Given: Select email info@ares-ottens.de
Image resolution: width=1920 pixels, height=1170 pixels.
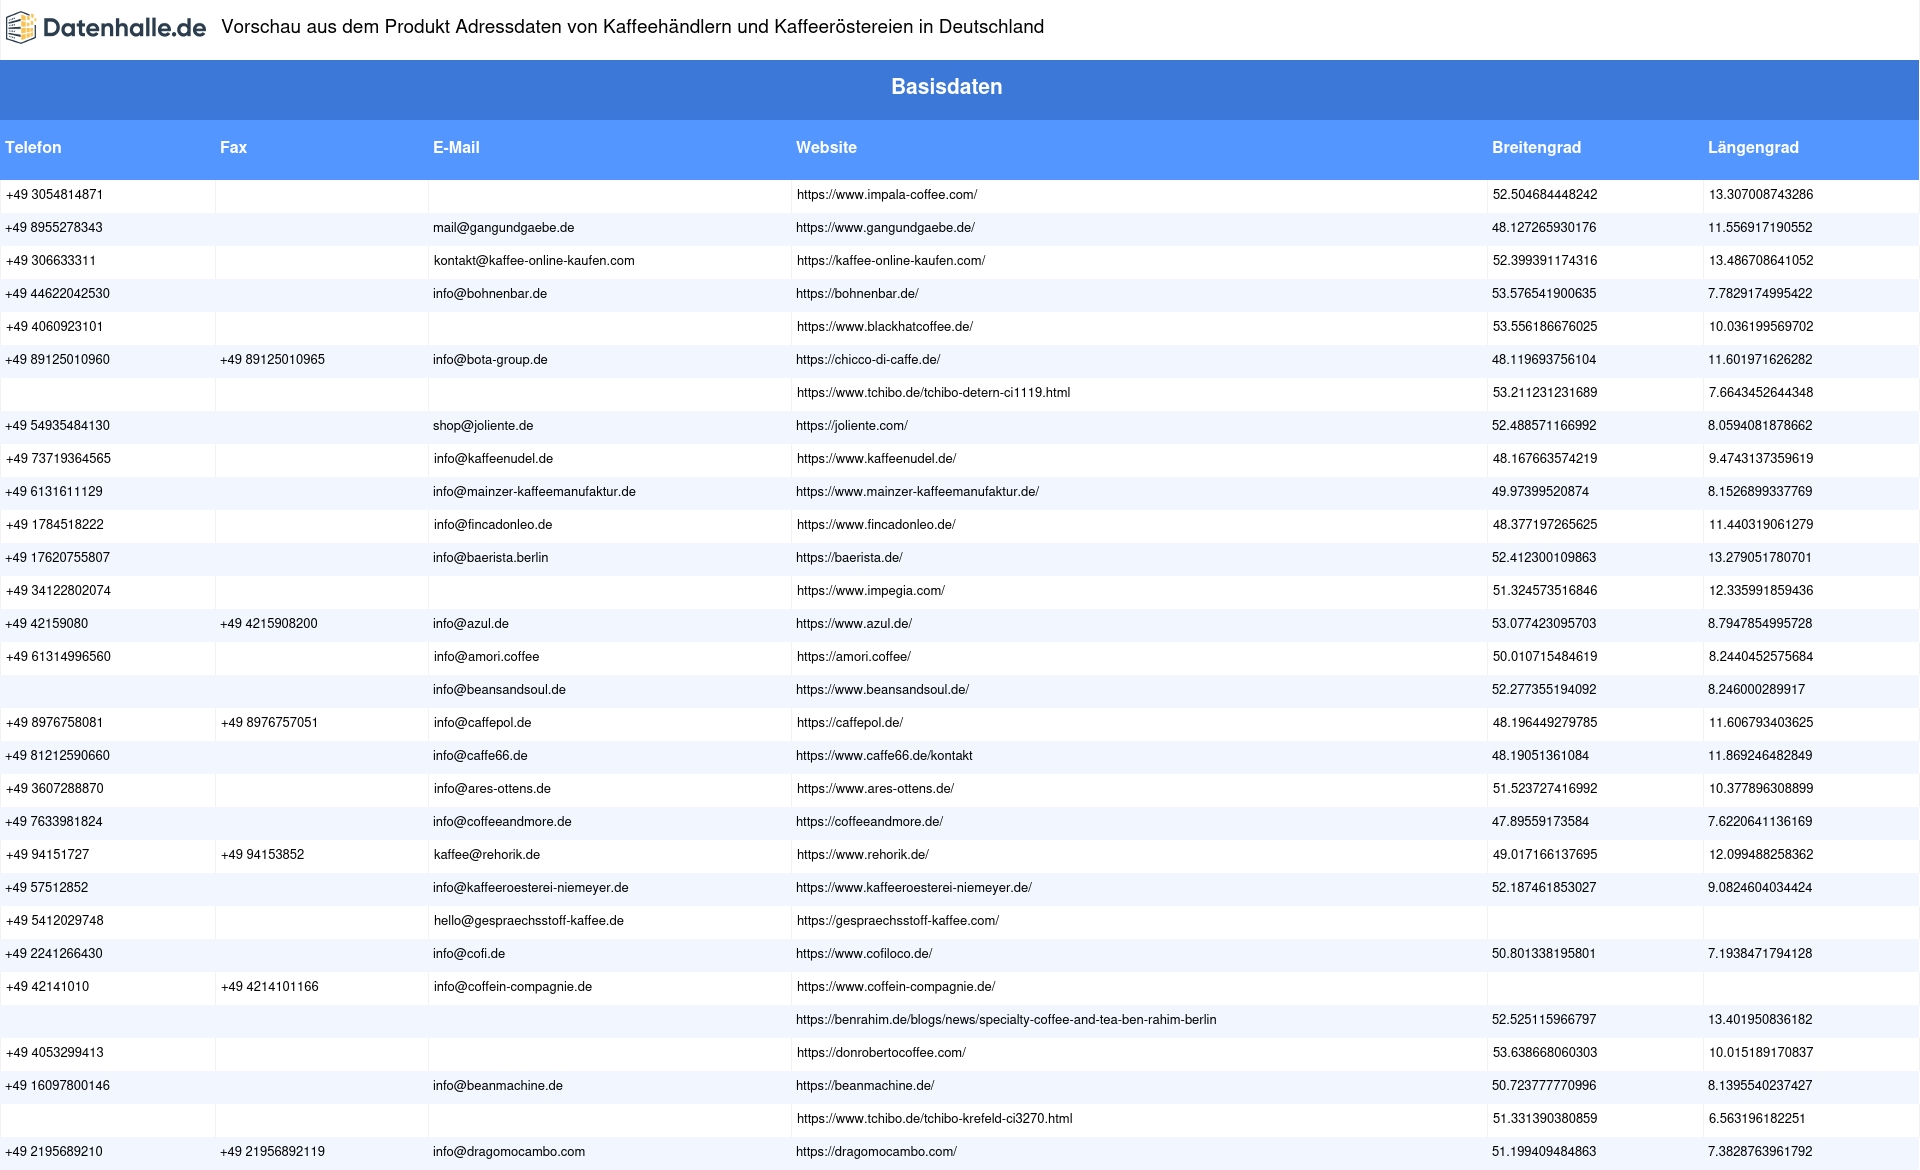Looking at the screenshot, I should [x=492, y=789].
